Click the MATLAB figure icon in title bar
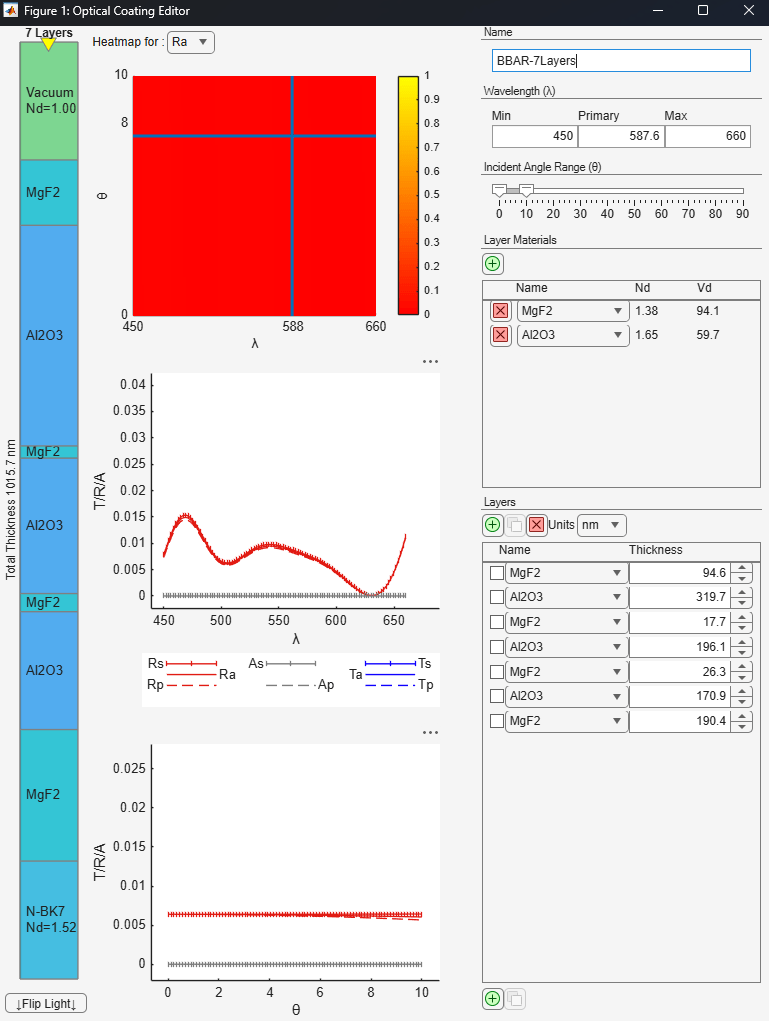769x1021 pixels. point(10,10)
